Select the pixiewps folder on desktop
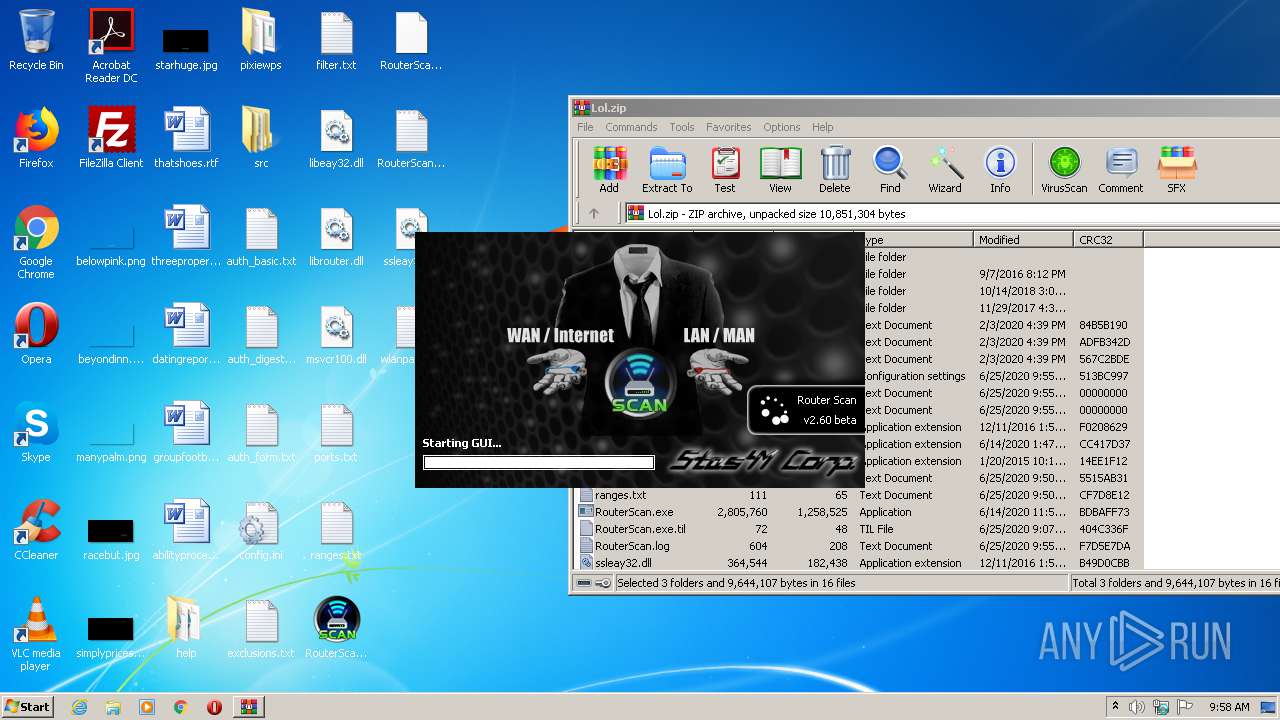Screen dimensions: 1280x720 (260, 41)
